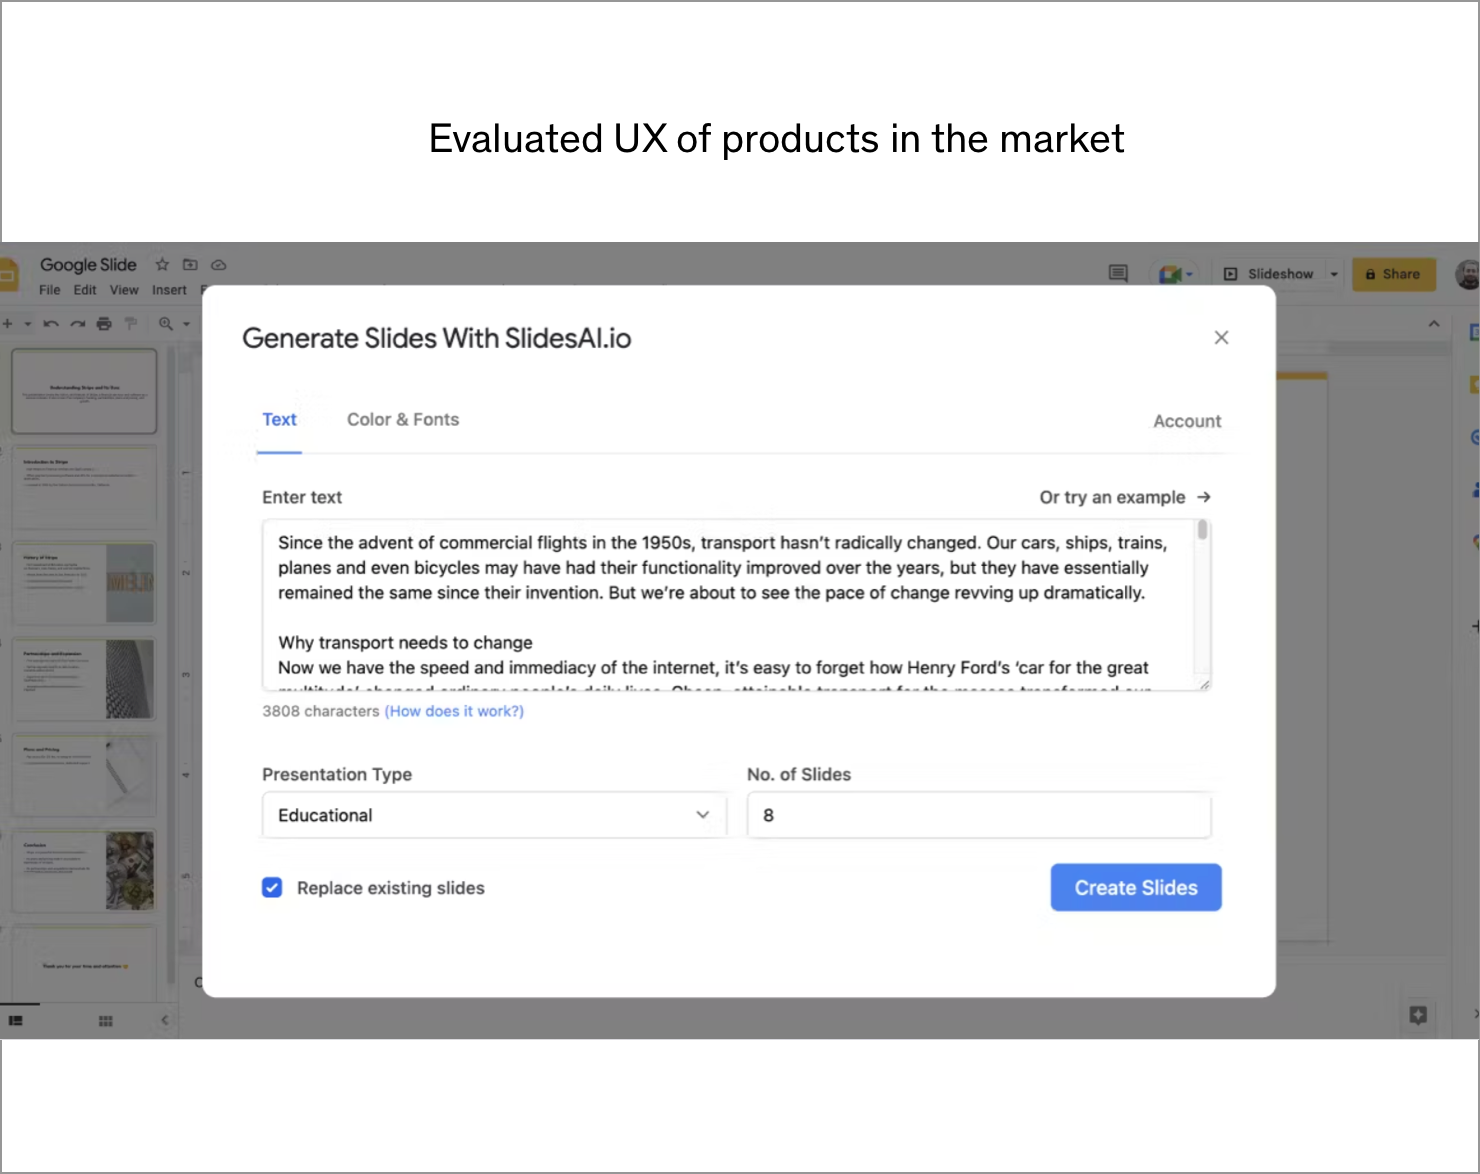Collapse the filmstrip panel arrow

point(164,1020)
